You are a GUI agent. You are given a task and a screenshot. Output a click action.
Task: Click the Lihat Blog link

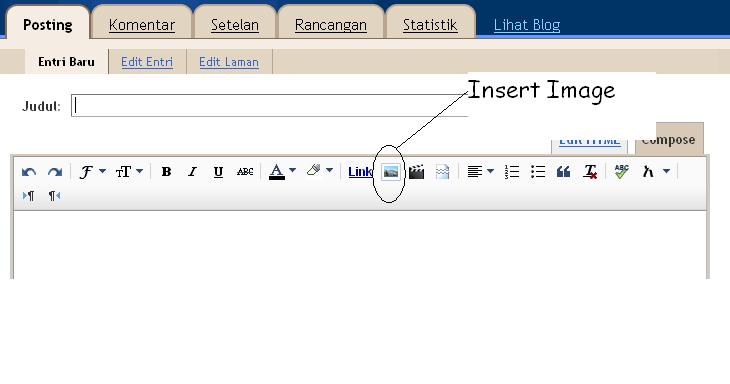pyautogui.click(x=527, y=25)
